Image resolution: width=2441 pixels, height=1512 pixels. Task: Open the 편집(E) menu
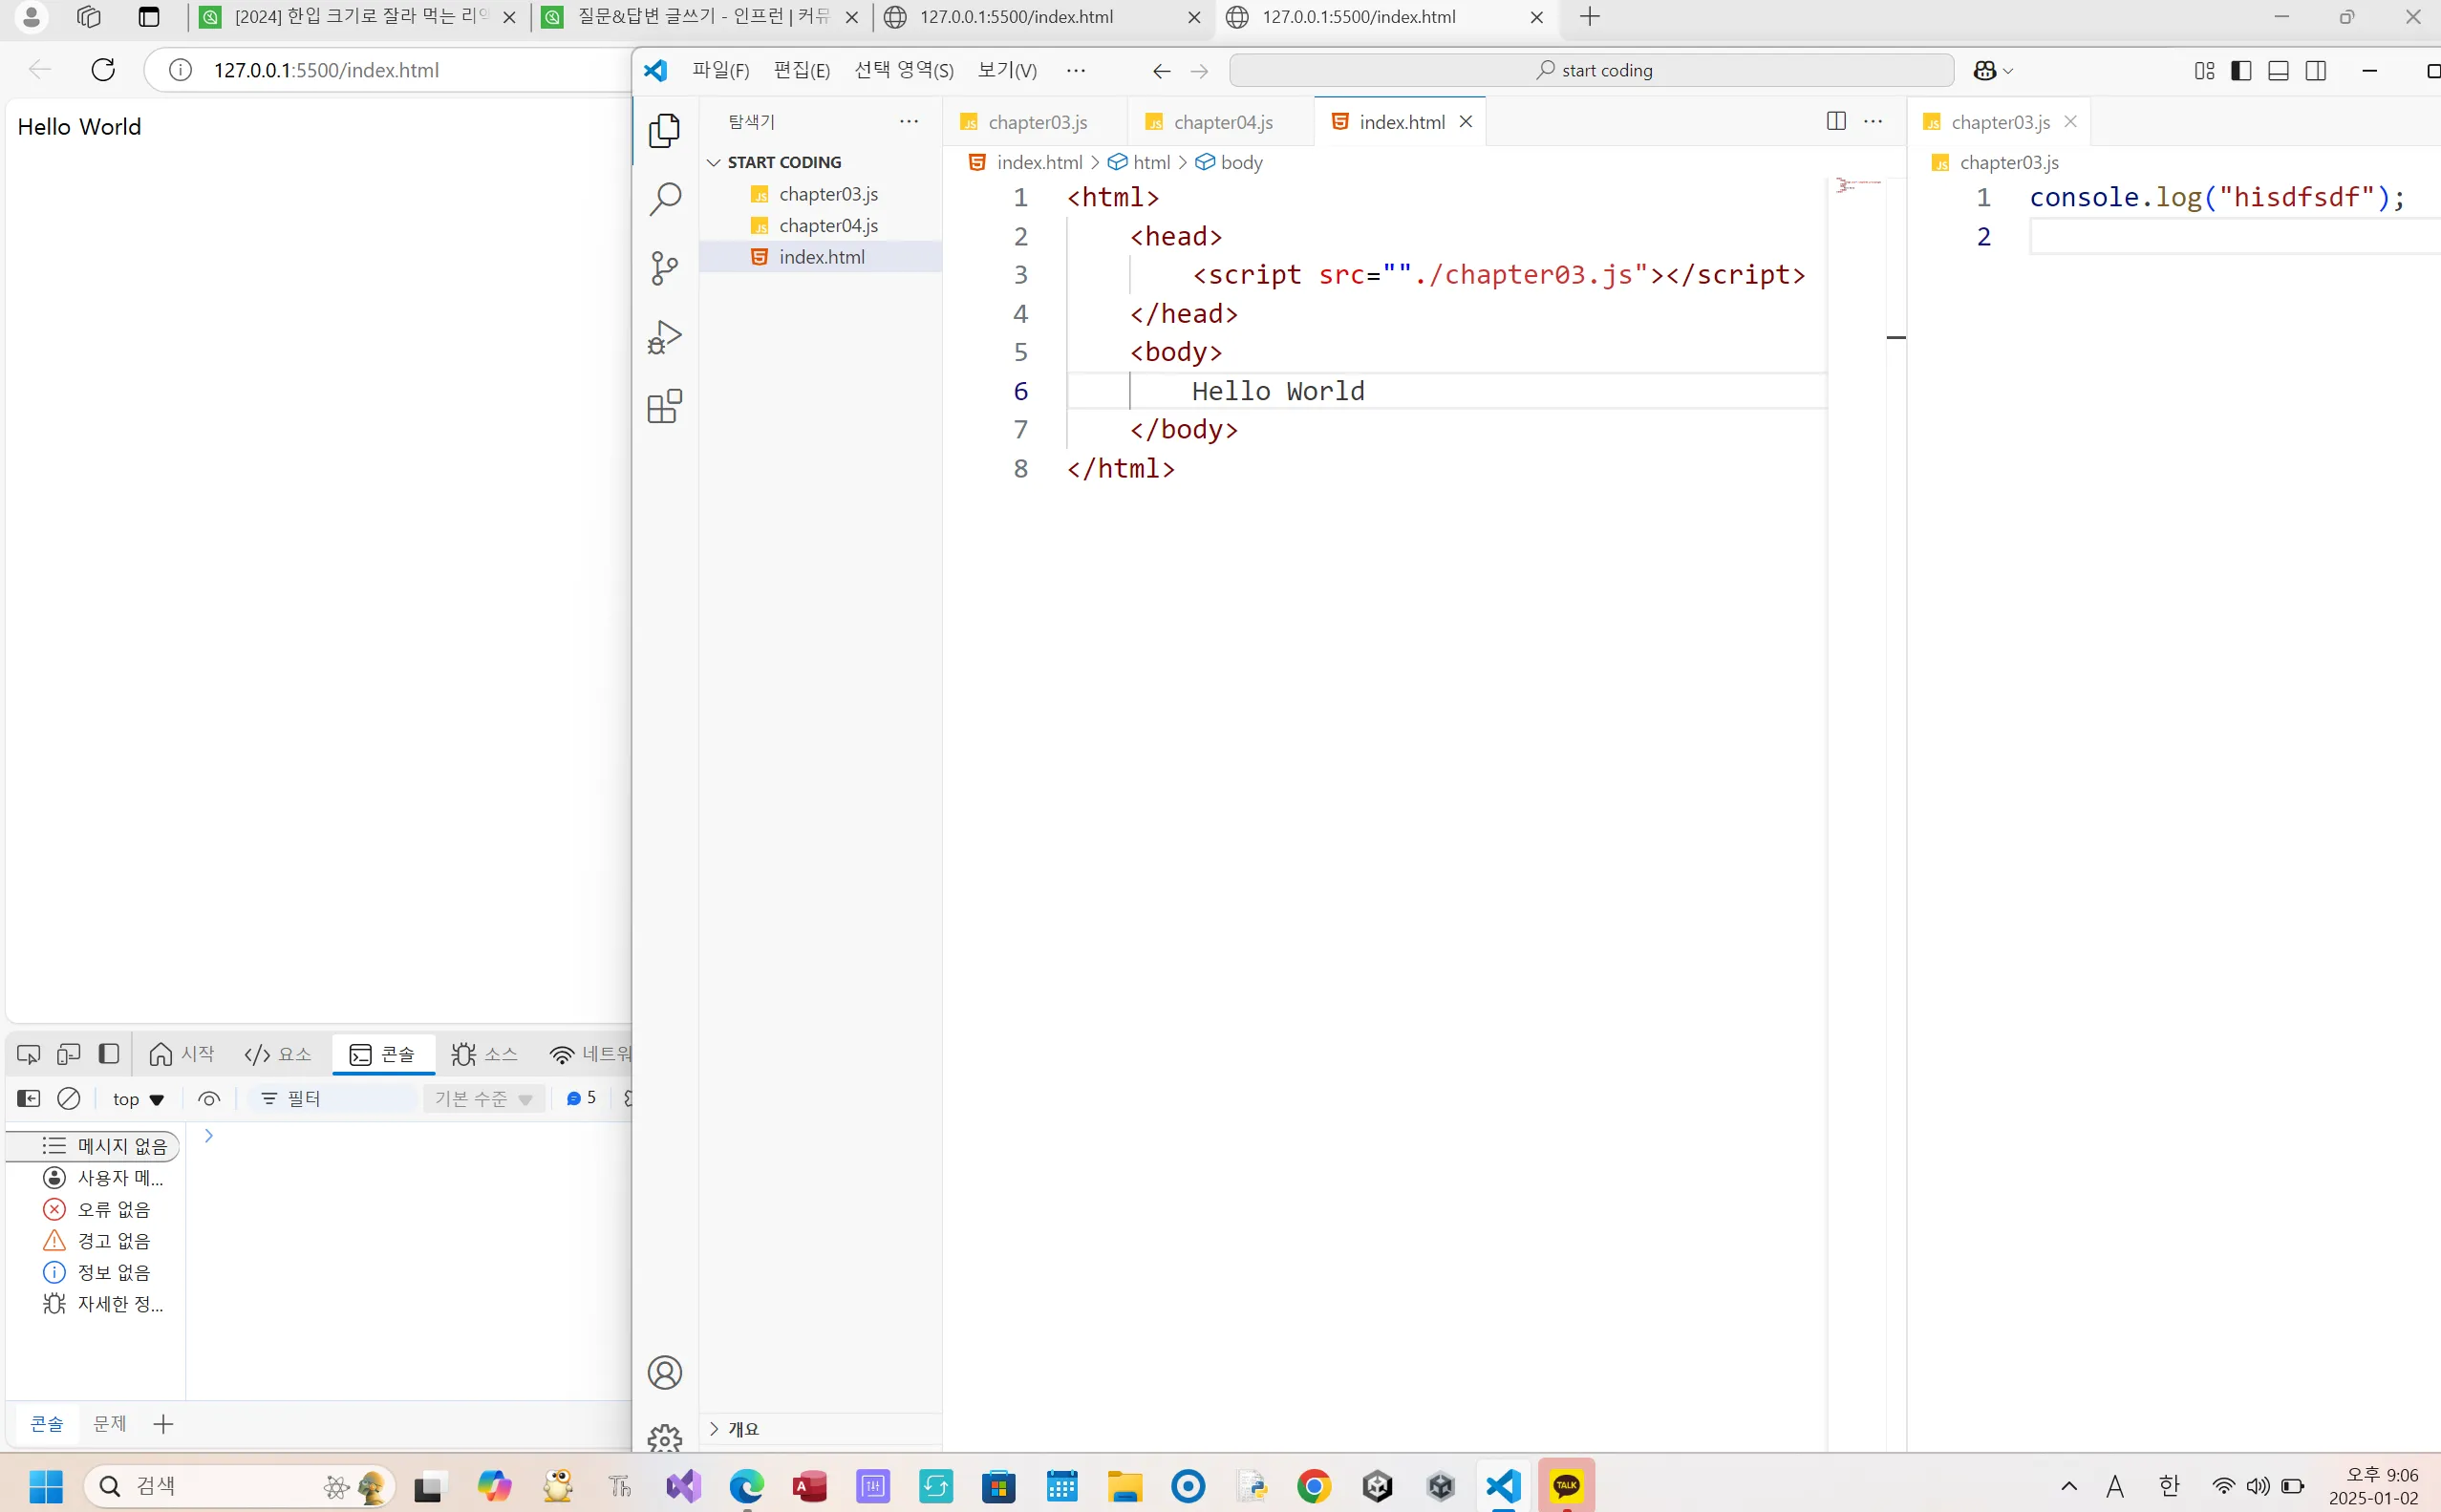[801, 70]
